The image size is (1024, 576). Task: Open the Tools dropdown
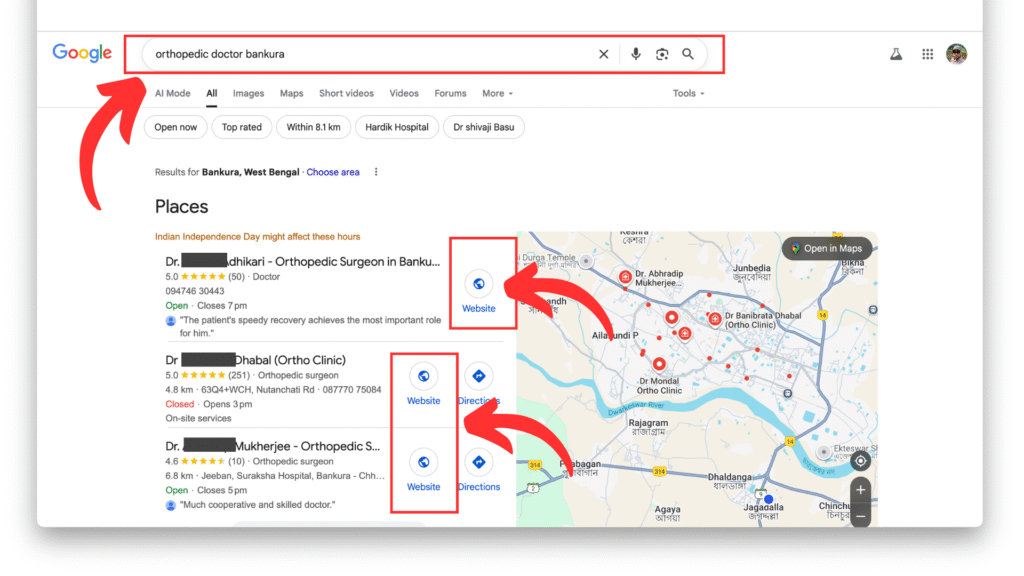(x=688, y=93)
